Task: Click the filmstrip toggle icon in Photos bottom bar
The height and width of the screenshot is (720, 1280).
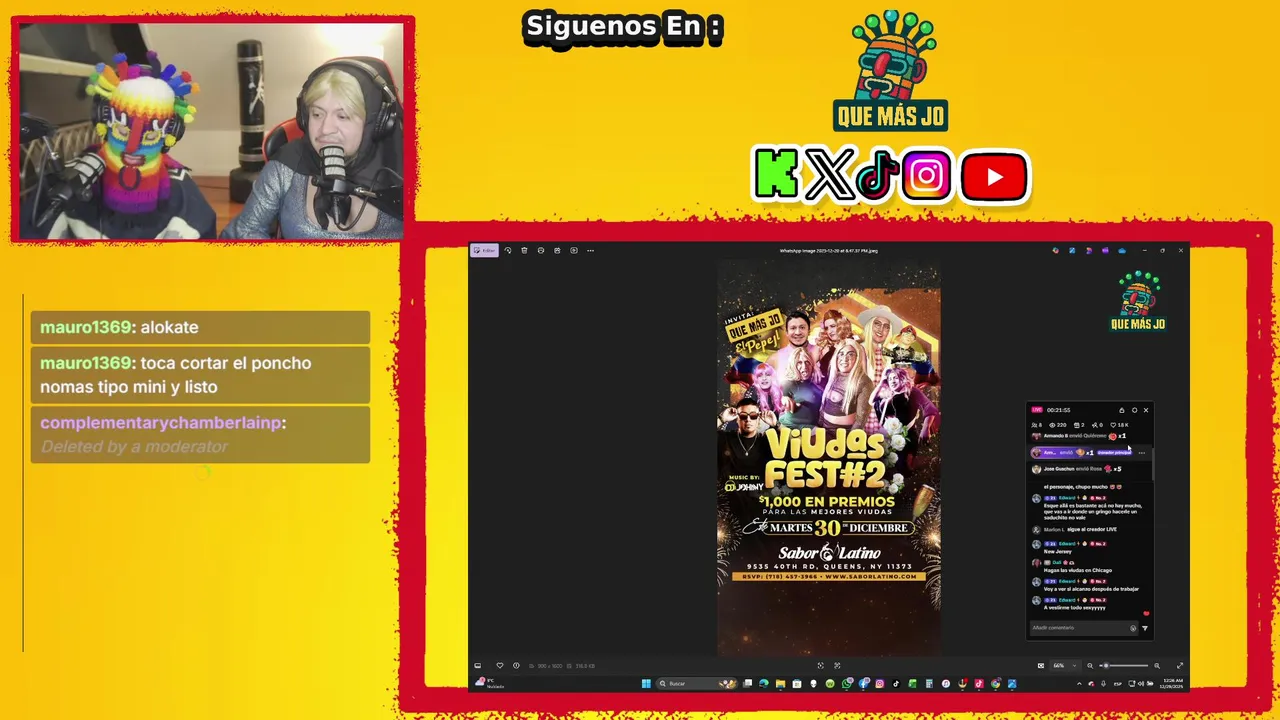Action: (477, 666)
